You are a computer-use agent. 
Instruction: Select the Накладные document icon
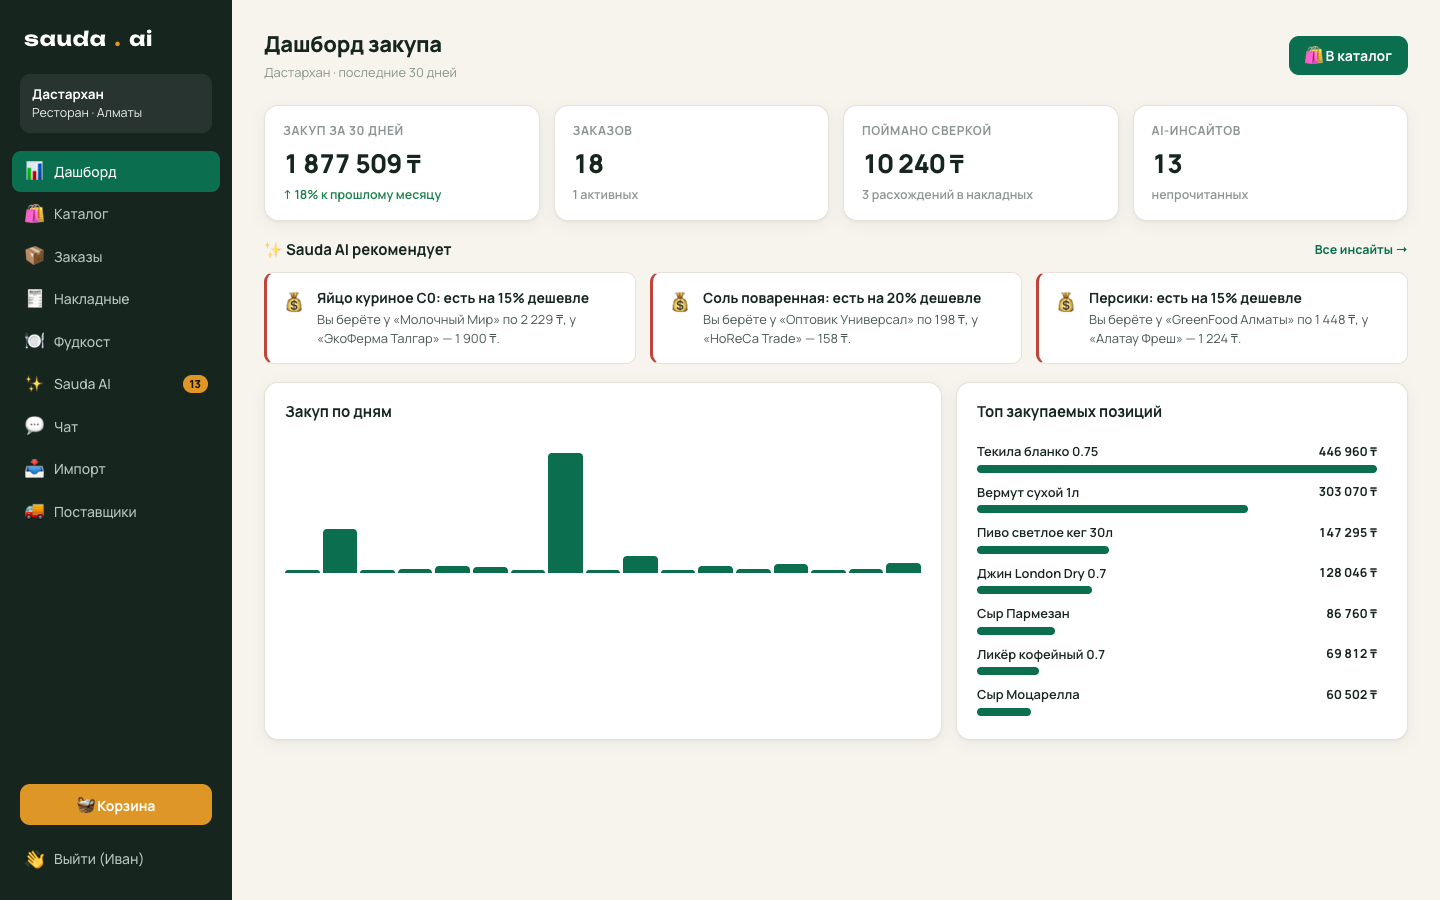[x=34, y=299]
